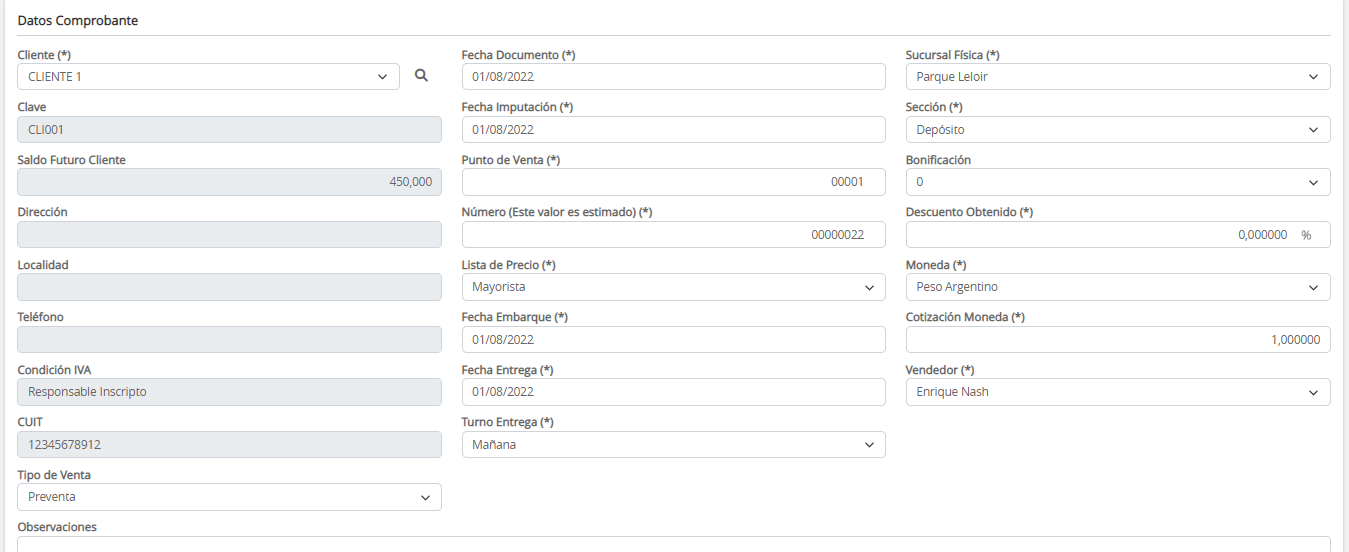Expand the Bonificación dropdown
This screenshot has width=1349, height=552.
click(1117, 182)
